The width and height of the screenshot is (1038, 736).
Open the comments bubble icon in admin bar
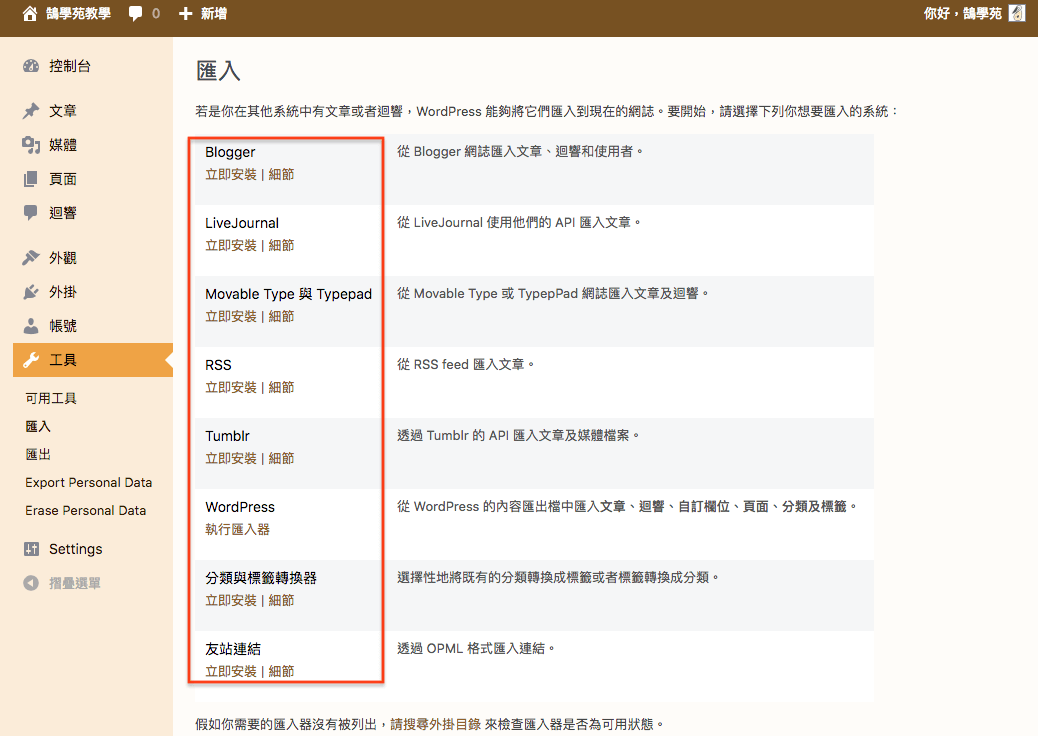pos(136,14)
